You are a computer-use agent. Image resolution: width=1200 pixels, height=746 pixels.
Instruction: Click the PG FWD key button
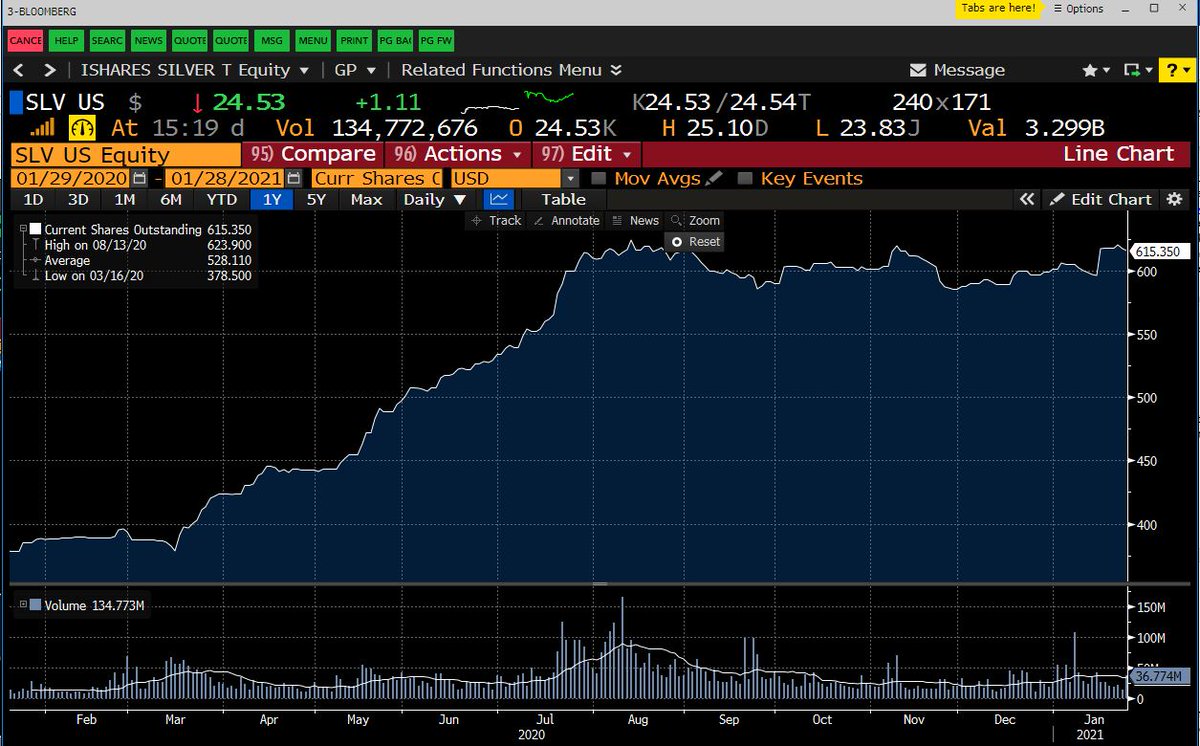click(x=436, y=41)
